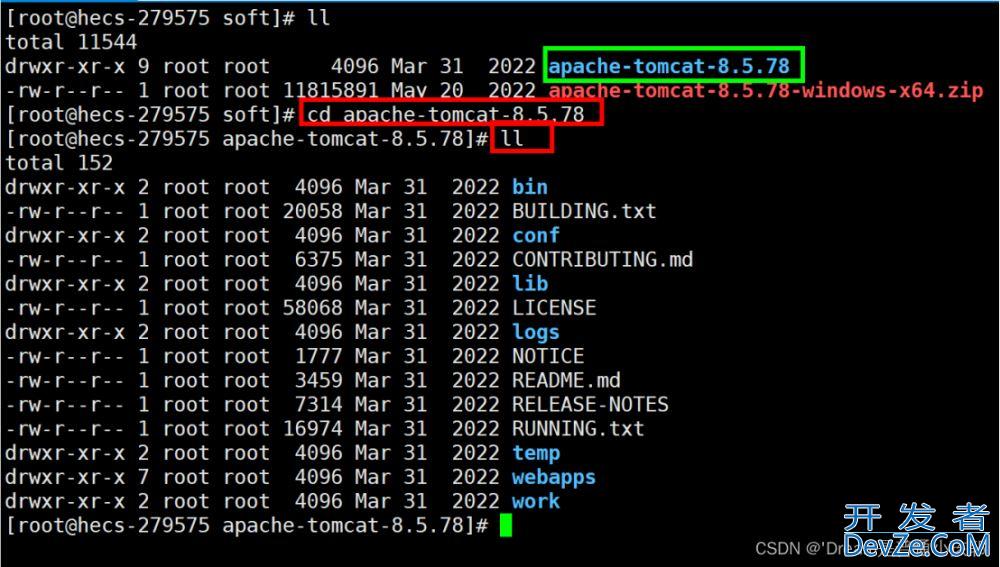This screenshot has height=567, width=1000.
Task: Select the LICENSE file name
Action: (554, 307)
